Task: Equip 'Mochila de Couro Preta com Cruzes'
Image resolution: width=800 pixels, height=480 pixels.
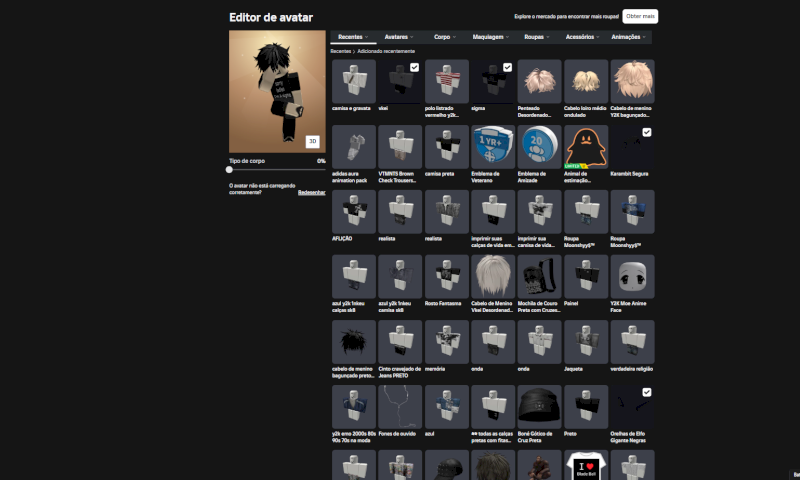Action: 539,276
